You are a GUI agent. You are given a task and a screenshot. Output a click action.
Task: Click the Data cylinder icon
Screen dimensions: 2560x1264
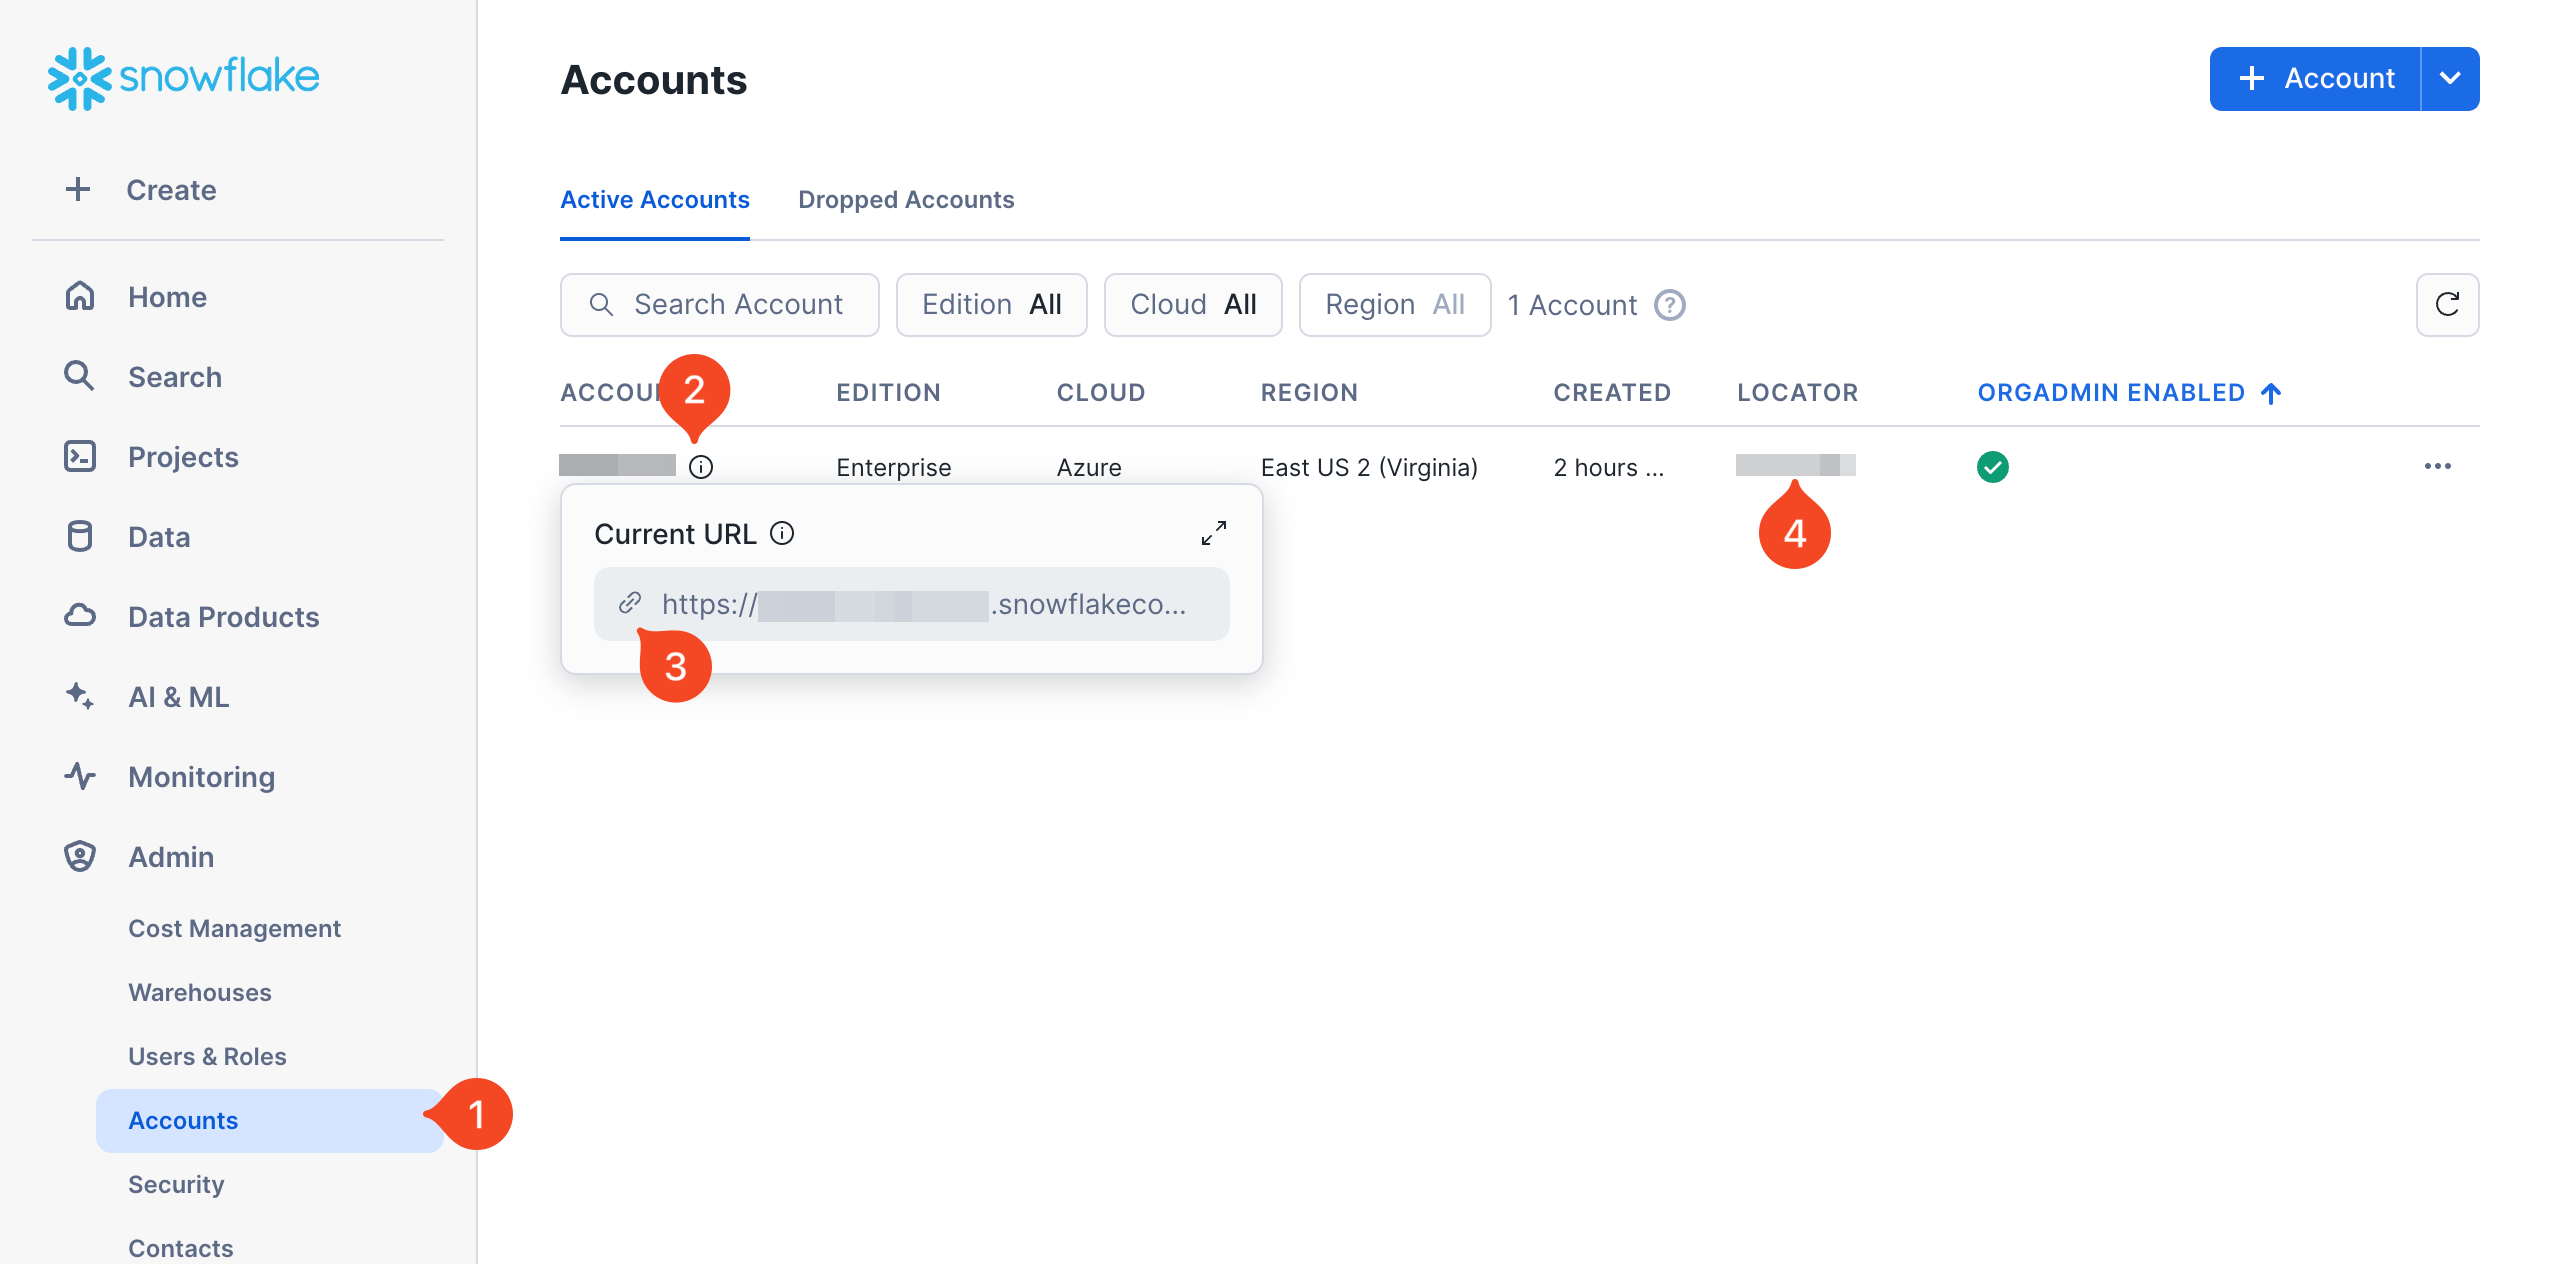[x=80, y=536]
